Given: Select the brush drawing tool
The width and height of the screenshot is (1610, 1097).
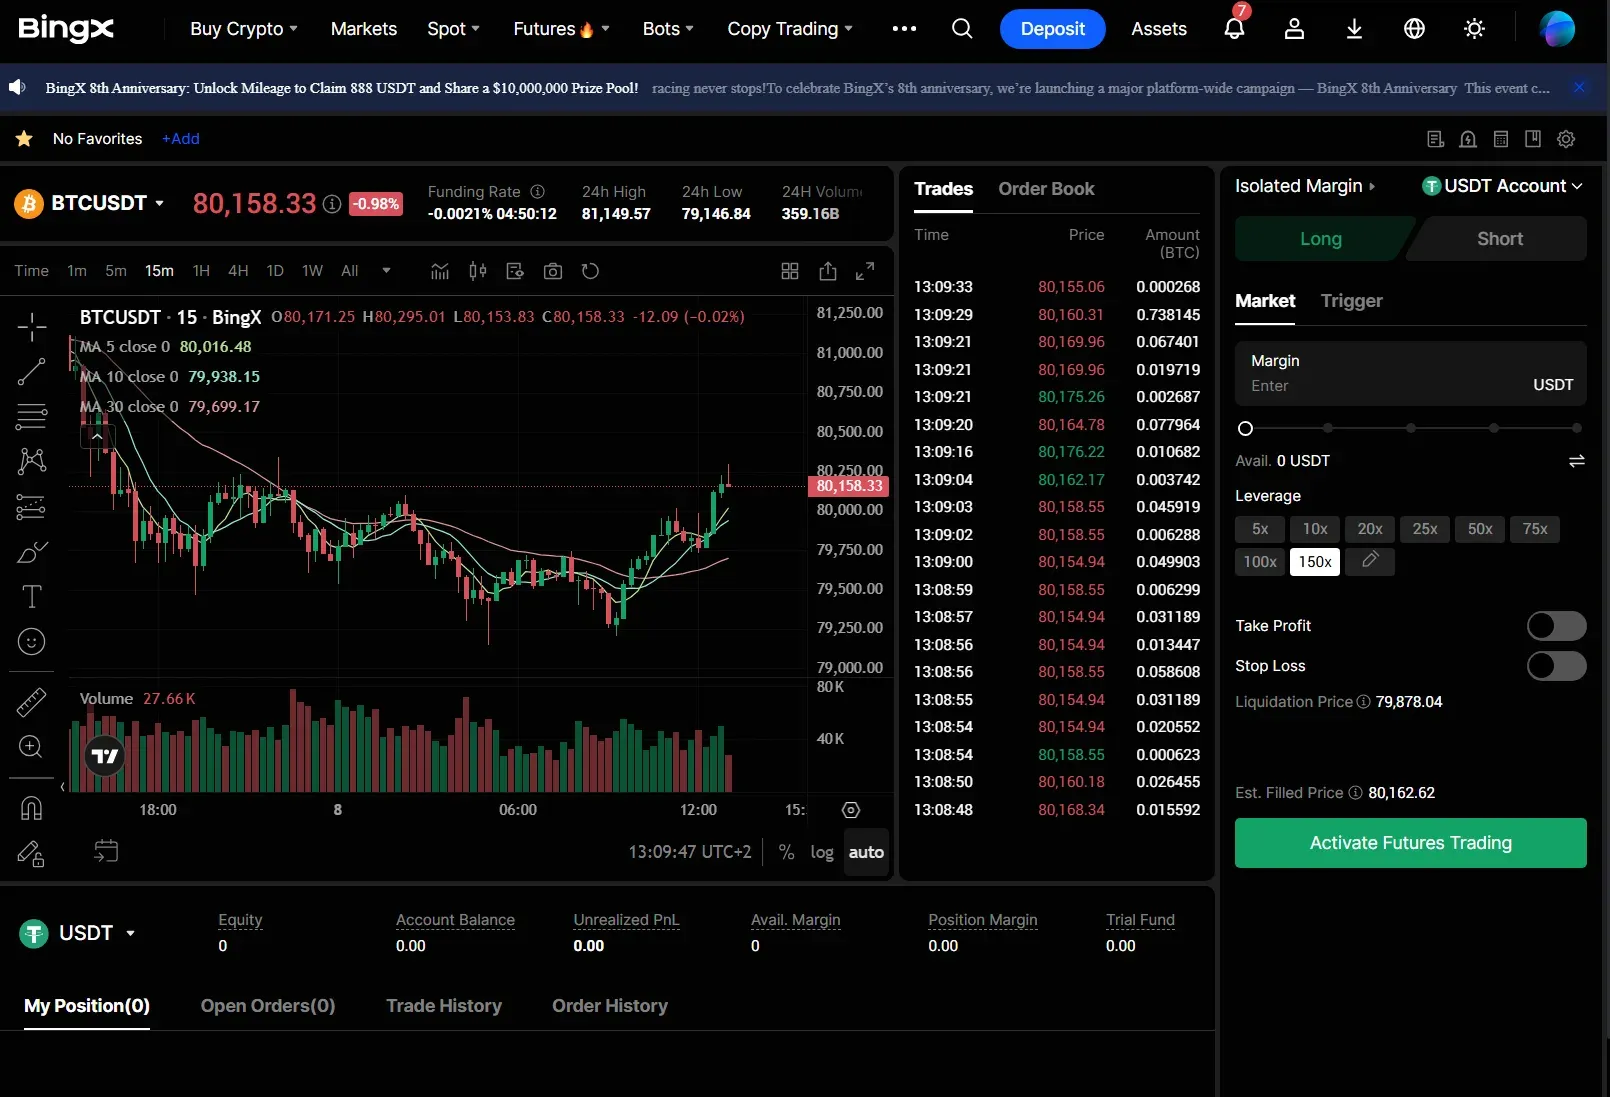Looking at the screenshot, I should (x=31, y=552).
